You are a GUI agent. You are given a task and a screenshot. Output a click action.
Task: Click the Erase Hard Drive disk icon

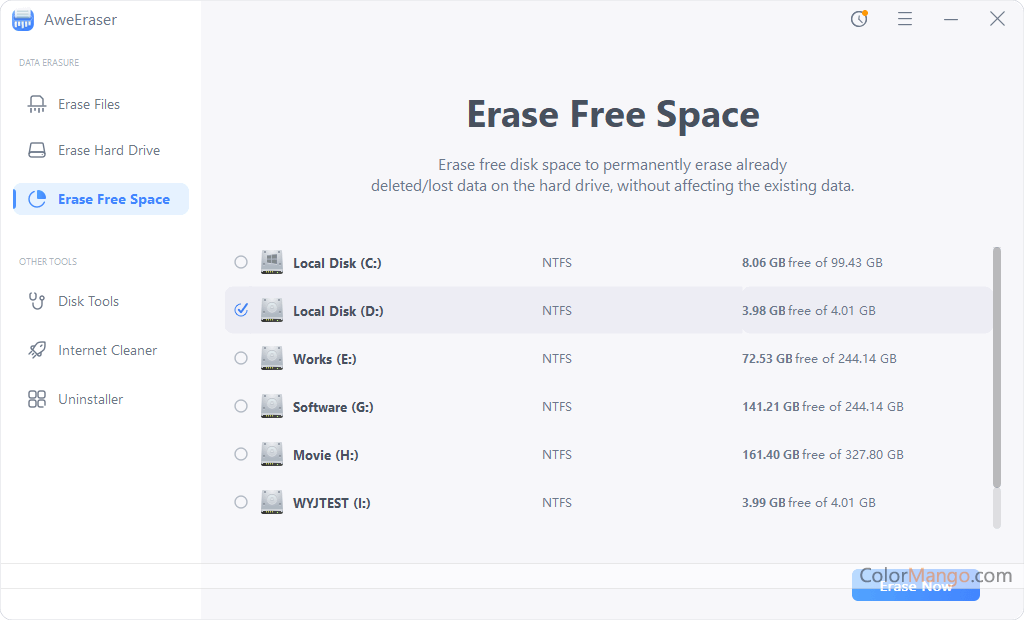pyautogui.click(x=37, y=150)
